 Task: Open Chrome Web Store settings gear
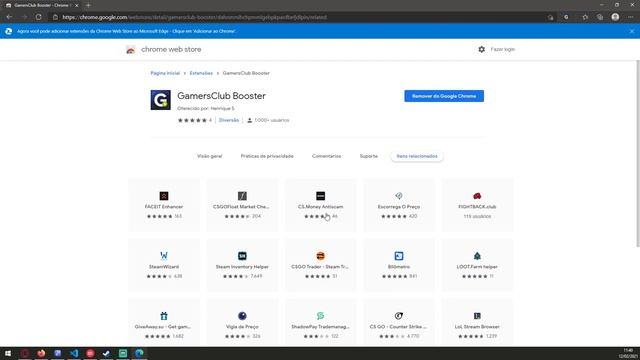point(482,49)
